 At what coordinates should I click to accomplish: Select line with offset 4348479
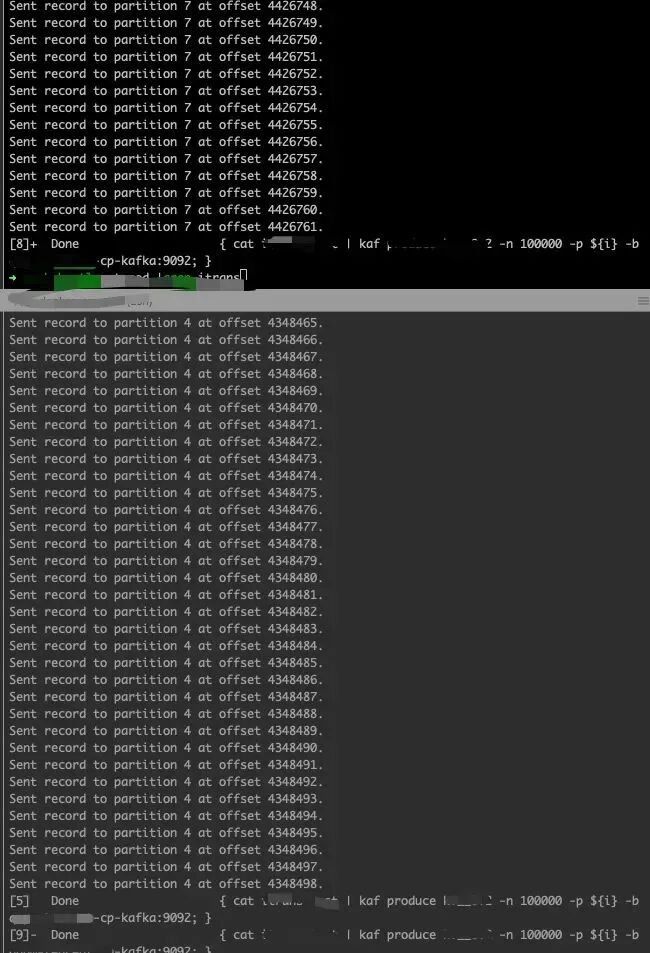(x=166, y=562)
